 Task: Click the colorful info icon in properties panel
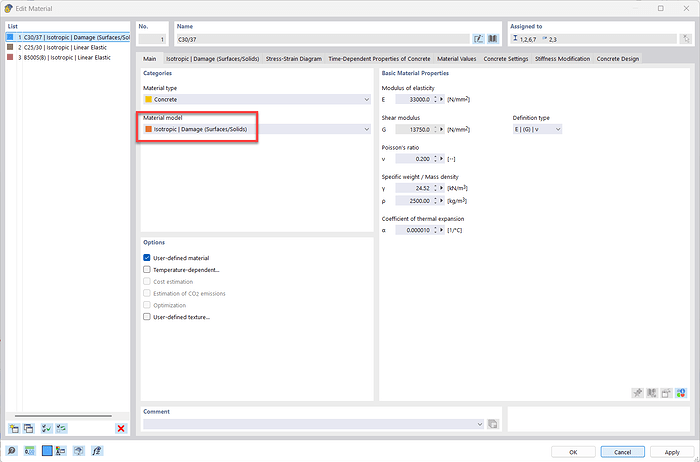[x=681, y=392]
